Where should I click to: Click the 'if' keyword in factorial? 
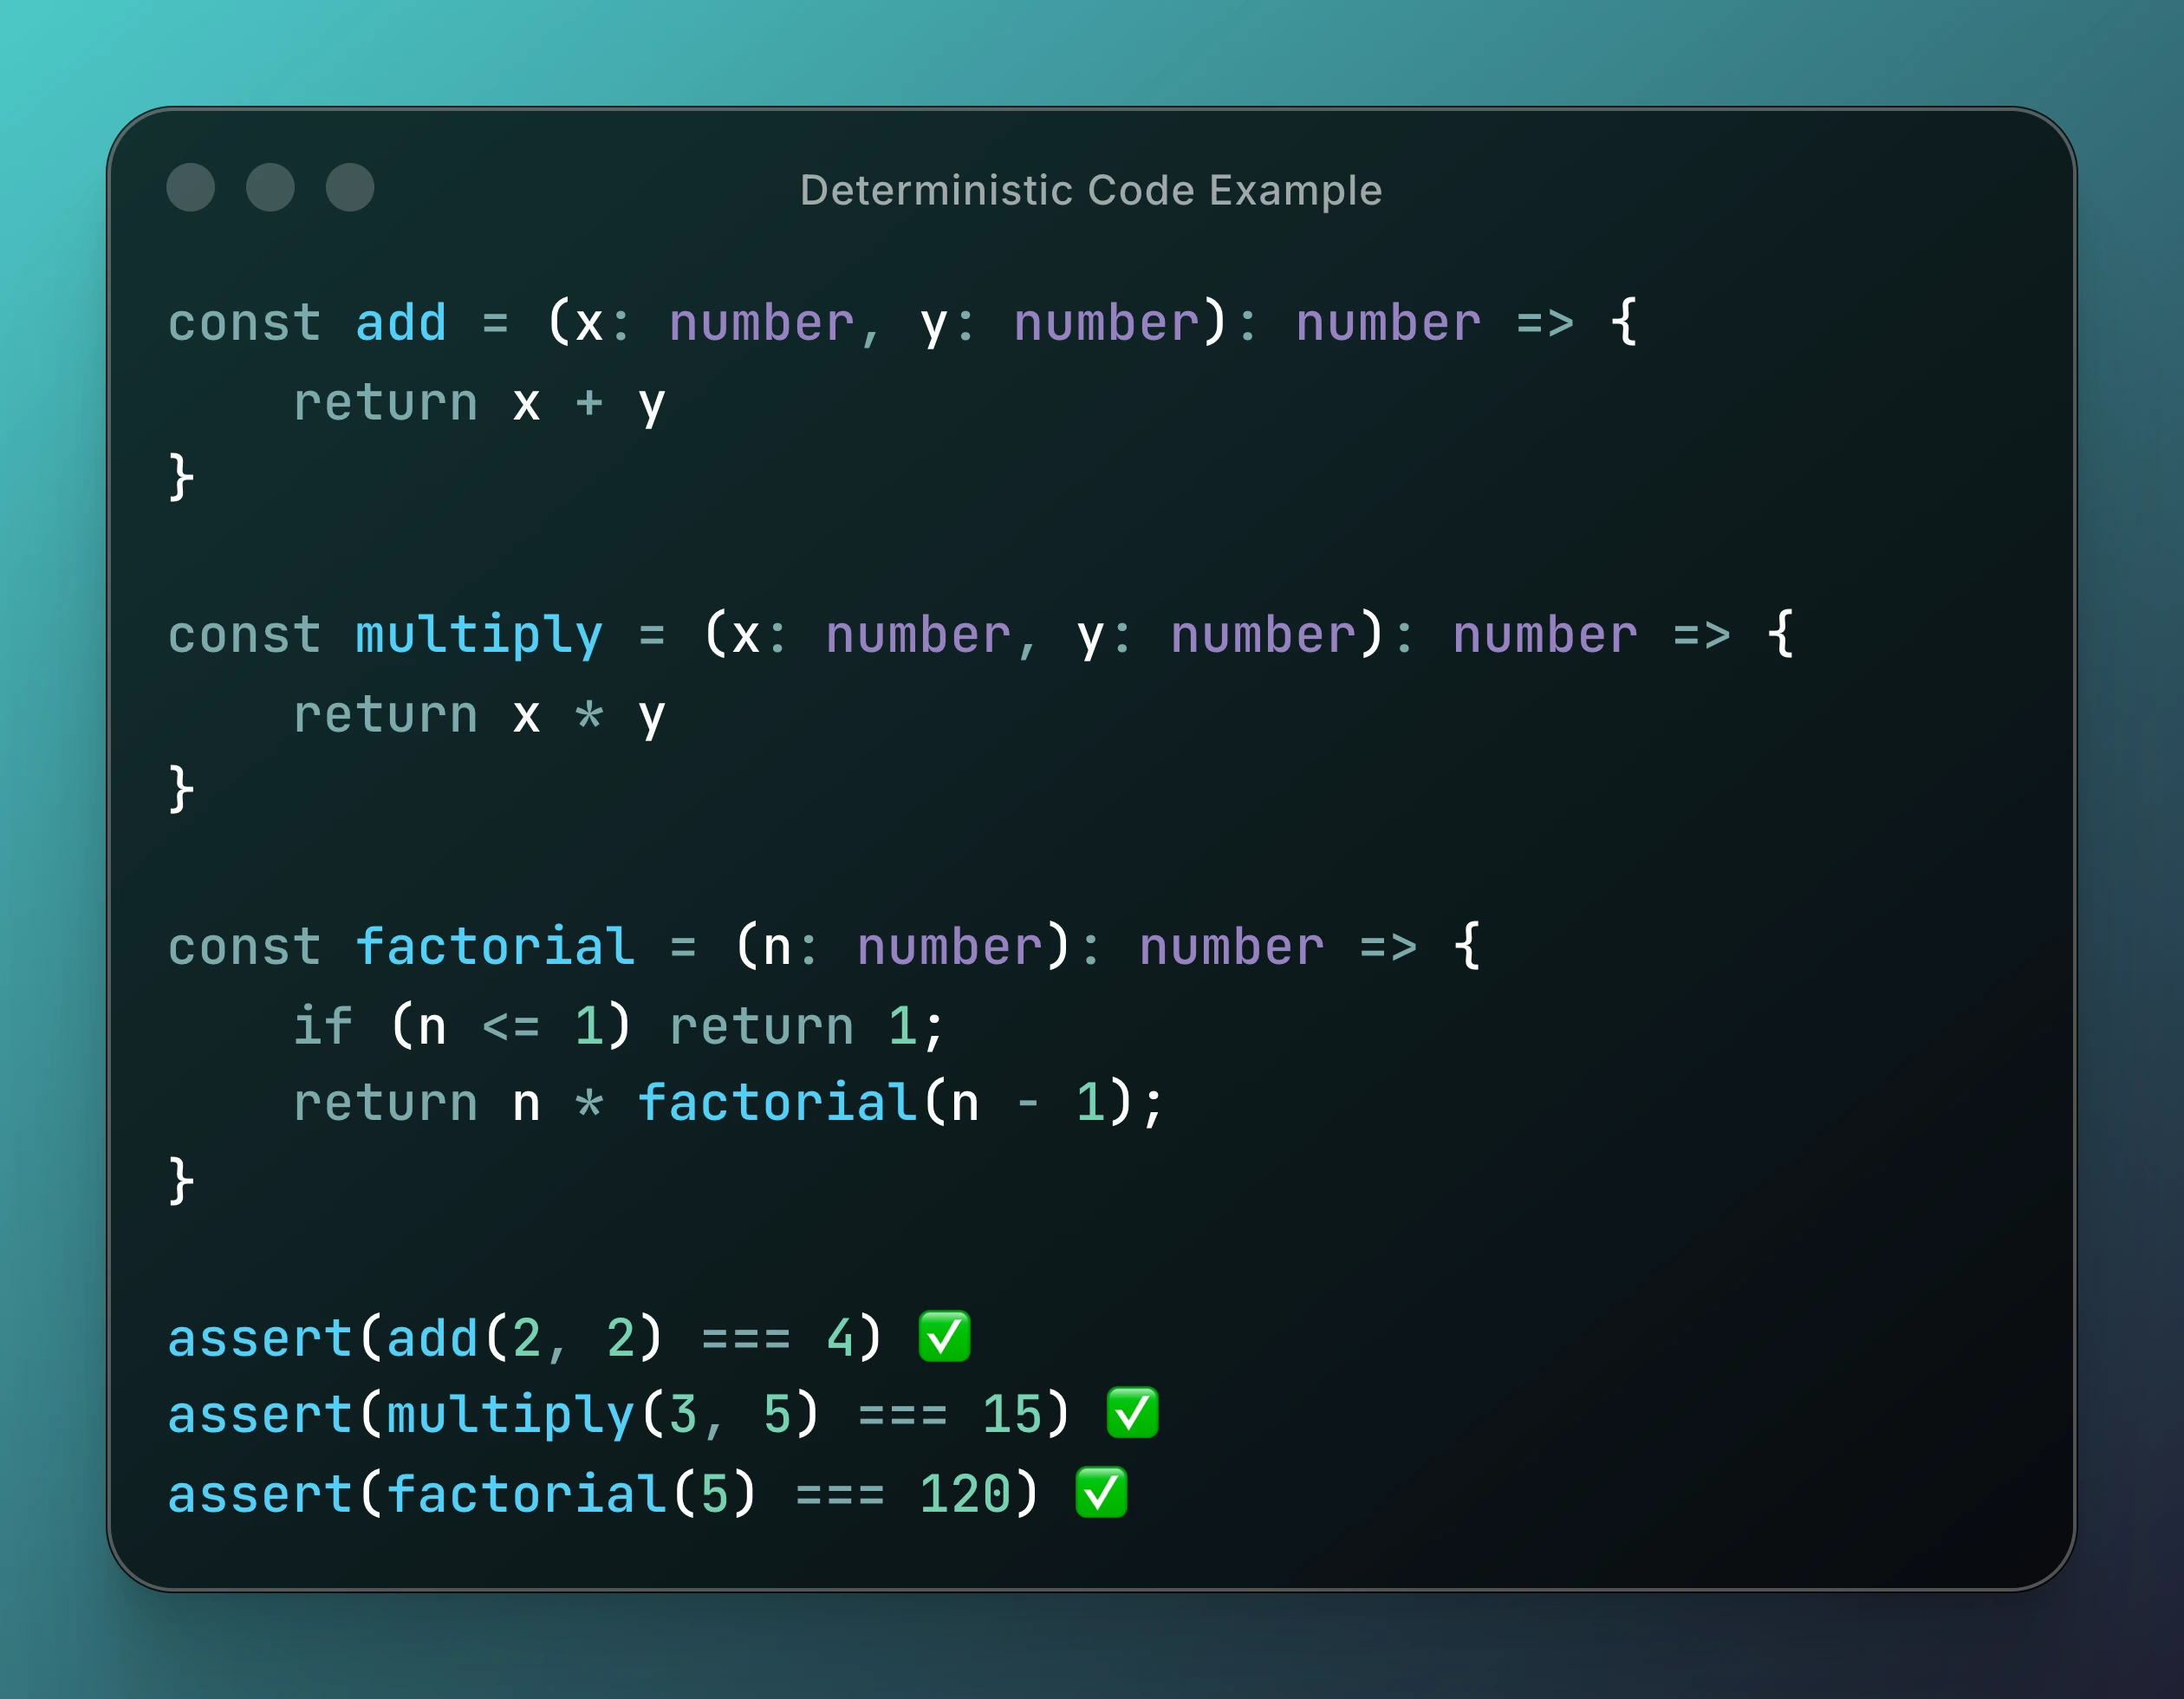point(323,1026)
